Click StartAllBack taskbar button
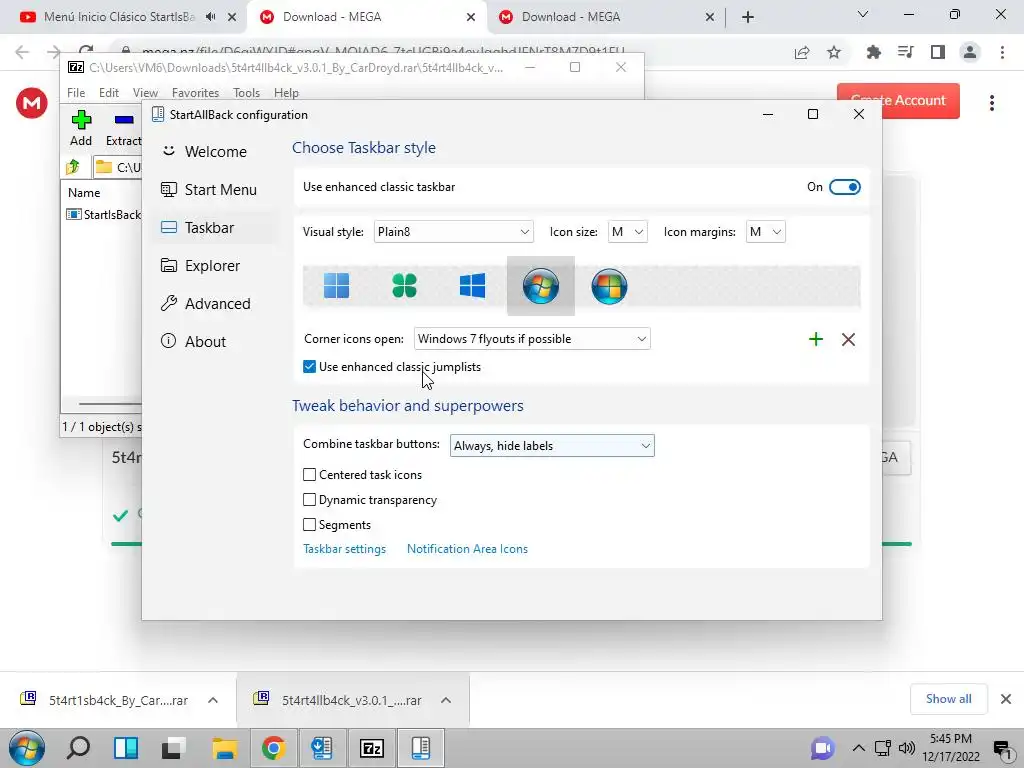The height and width of the screenshot is (768, 1024). point(421,748)
